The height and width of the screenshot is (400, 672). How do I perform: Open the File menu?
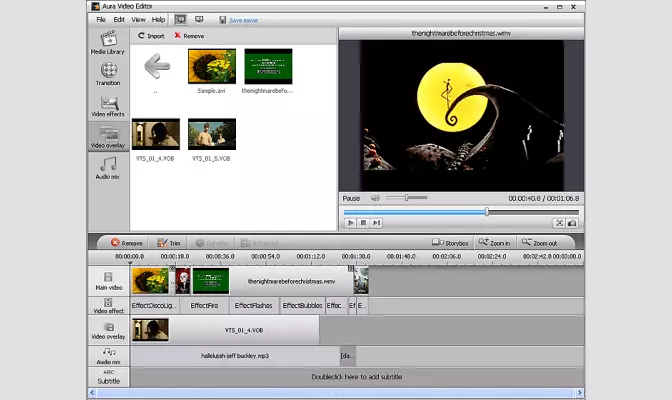[x=101, y=20]
